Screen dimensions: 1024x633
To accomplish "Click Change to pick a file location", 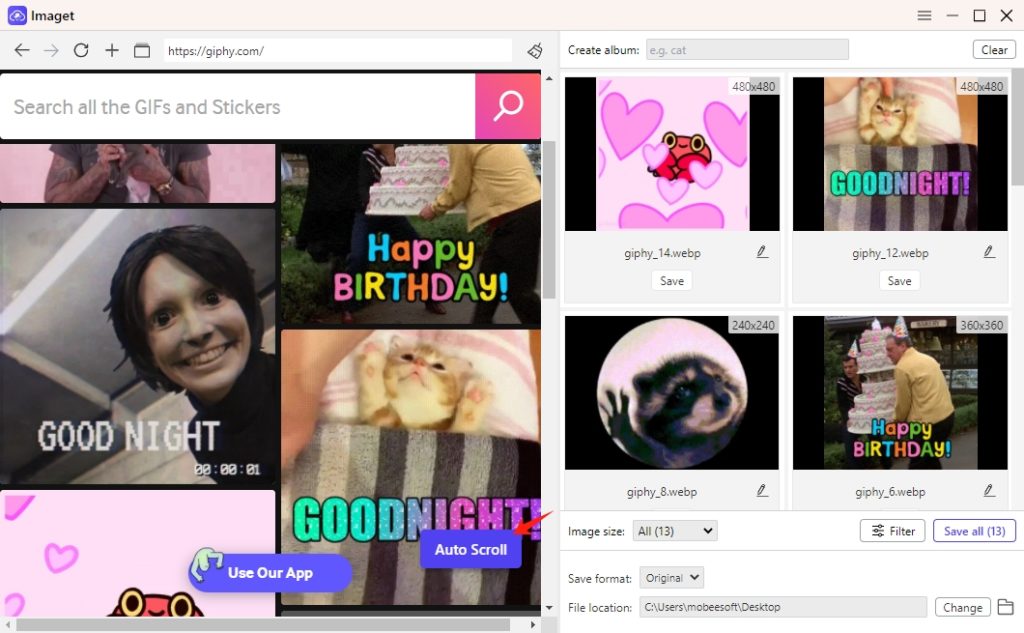I will click(x=962, y=607).
